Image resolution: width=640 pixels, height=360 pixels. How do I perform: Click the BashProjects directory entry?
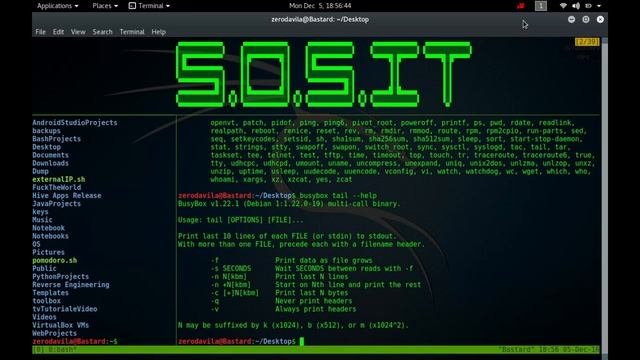57,139
